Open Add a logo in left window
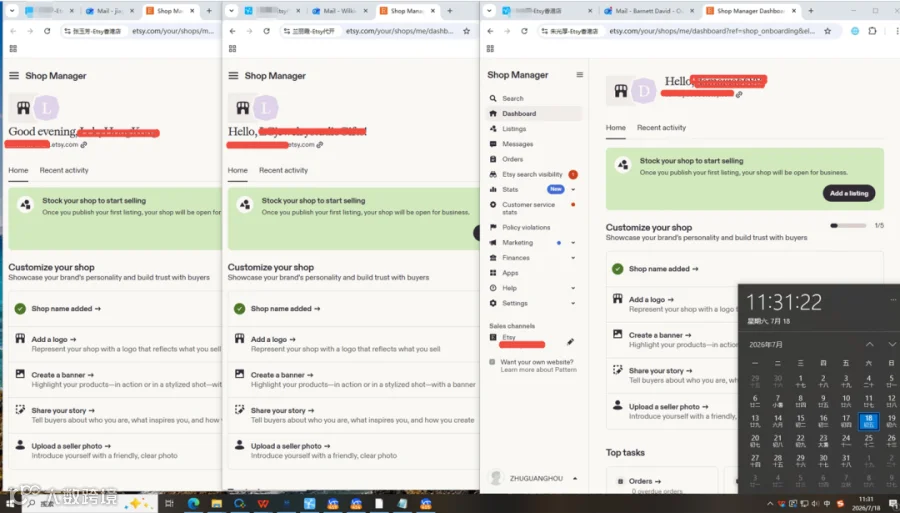This screenshot has height=513, width=900. tap(53, 340)
